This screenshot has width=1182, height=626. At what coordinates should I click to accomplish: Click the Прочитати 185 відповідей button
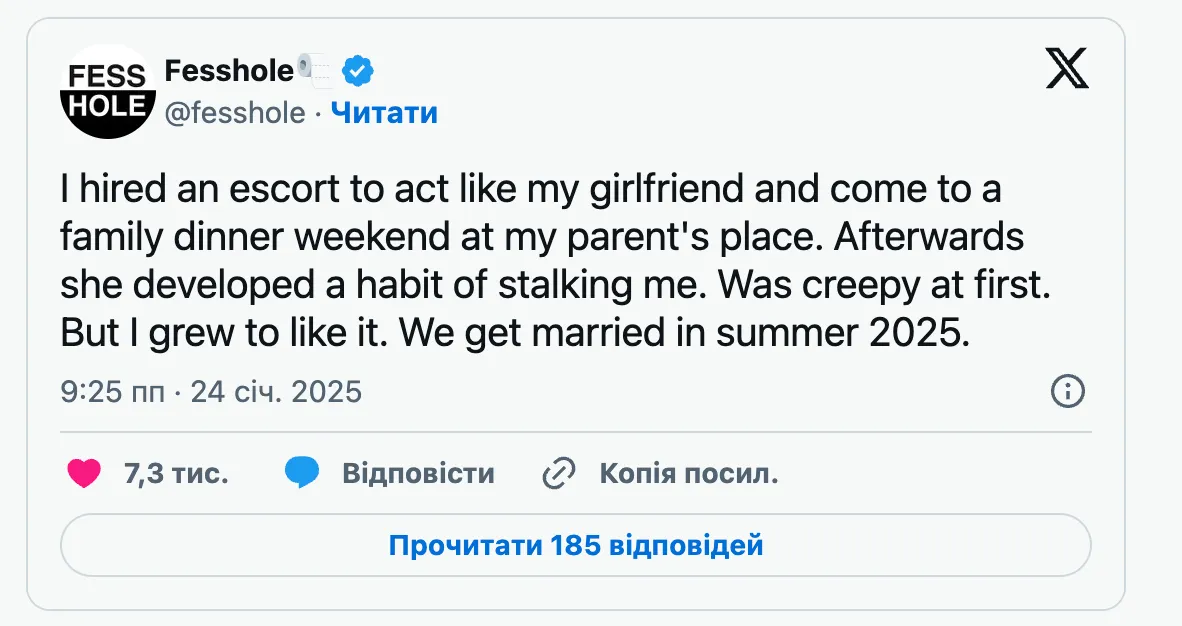point(576,545)
